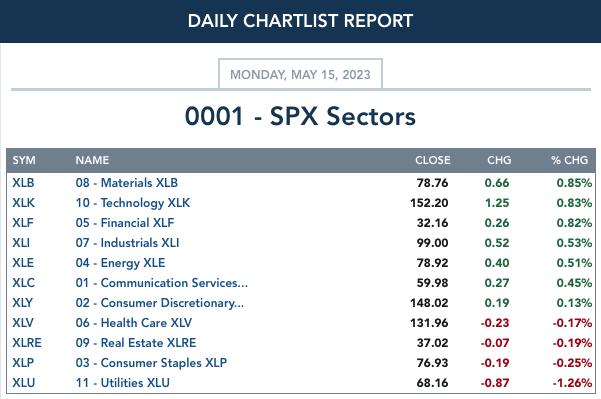This screenshot has height=399, width=601.
Task: Open 03 - Consumer Staples XLP chart
Action: coord(151,363)
